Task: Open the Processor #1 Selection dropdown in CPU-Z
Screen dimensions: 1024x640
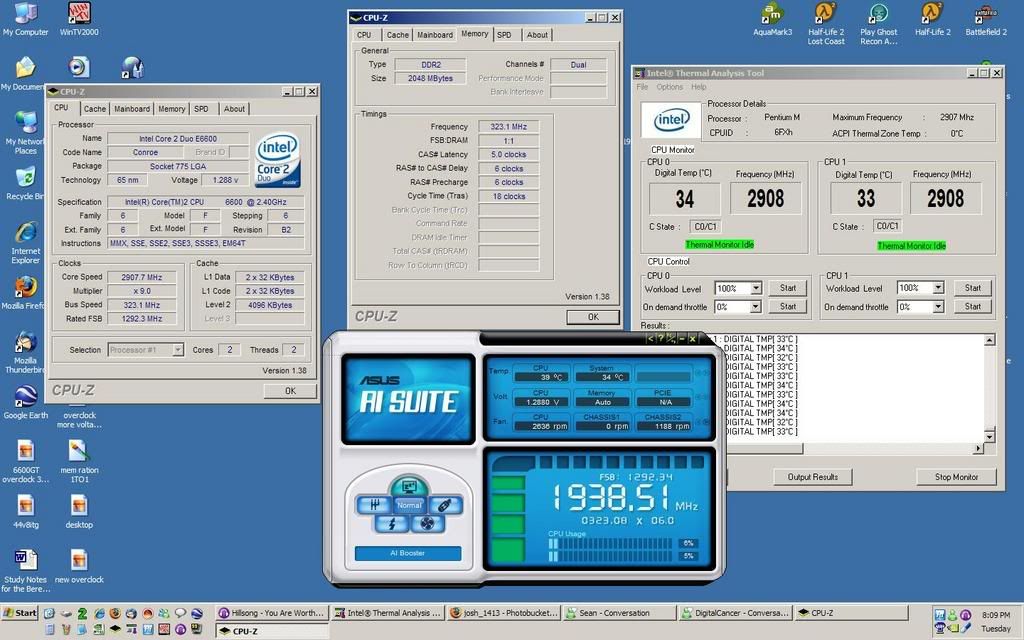Action: (x=178, y=350)
